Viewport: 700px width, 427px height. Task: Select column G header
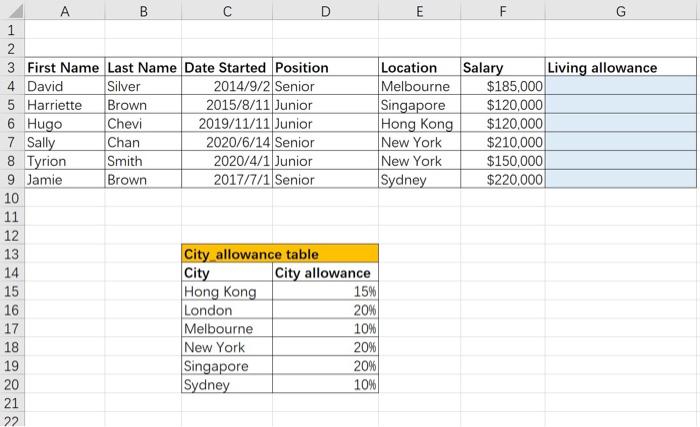(x=621, y=10)
